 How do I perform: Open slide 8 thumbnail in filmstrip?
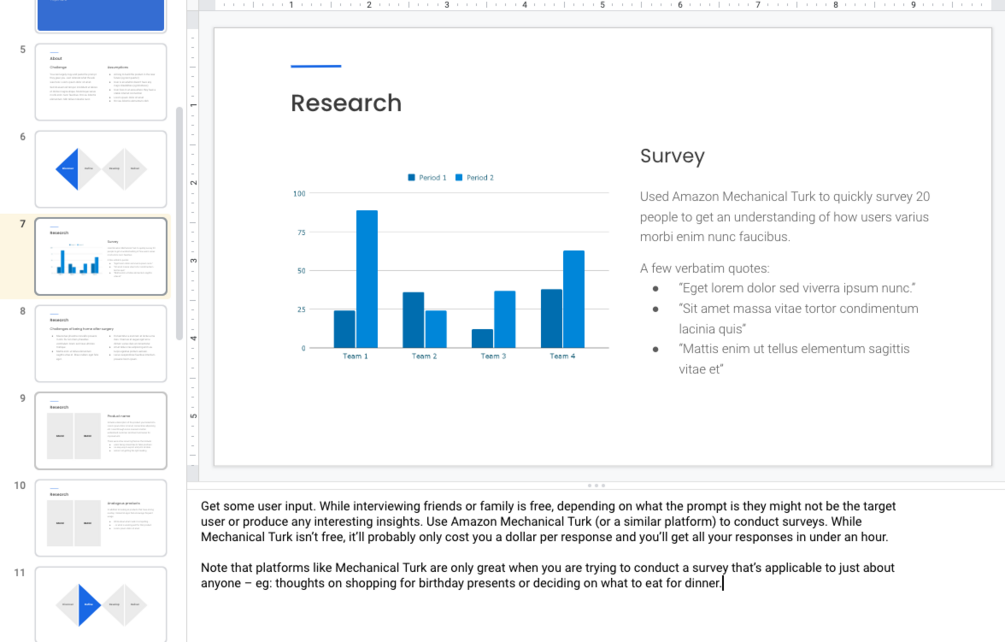[101, 343]
